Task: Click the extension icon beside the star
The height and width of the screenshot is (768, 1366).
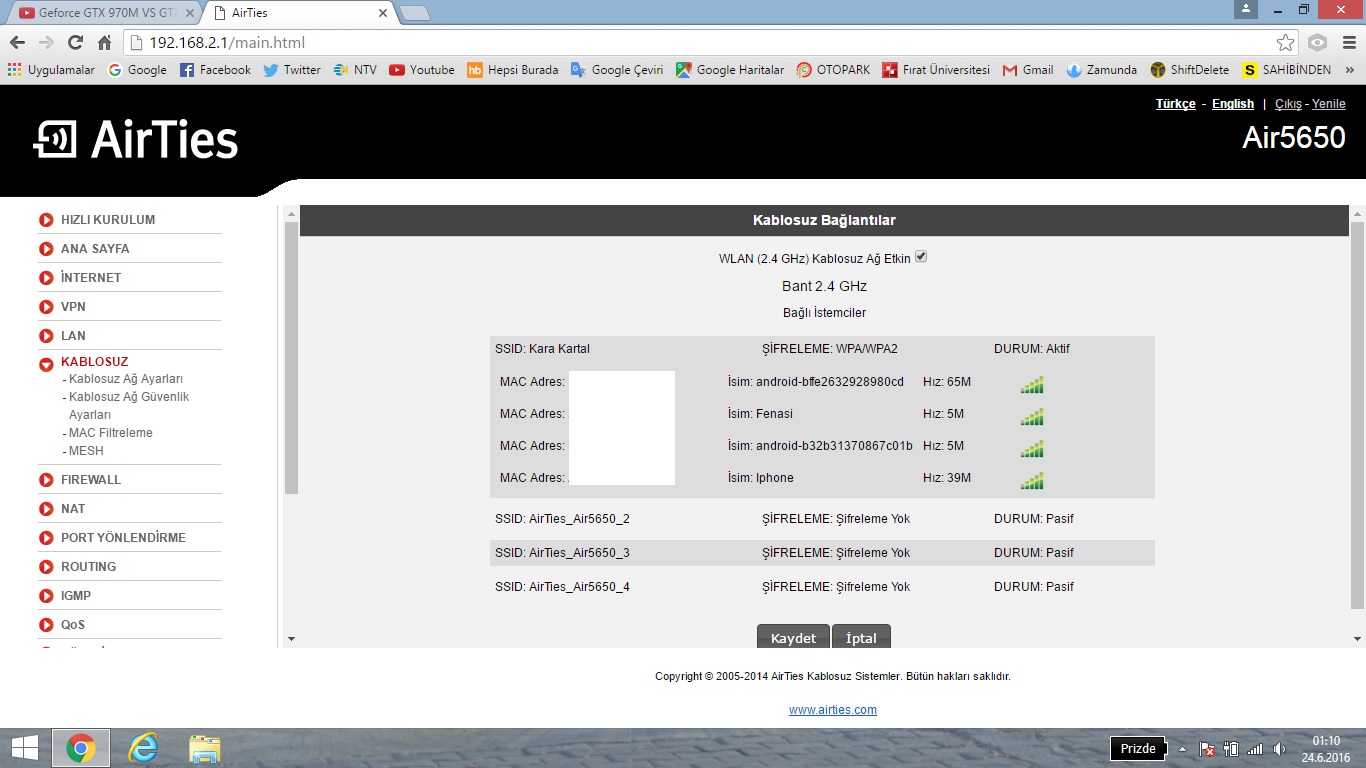Action: click(1317, 43)
